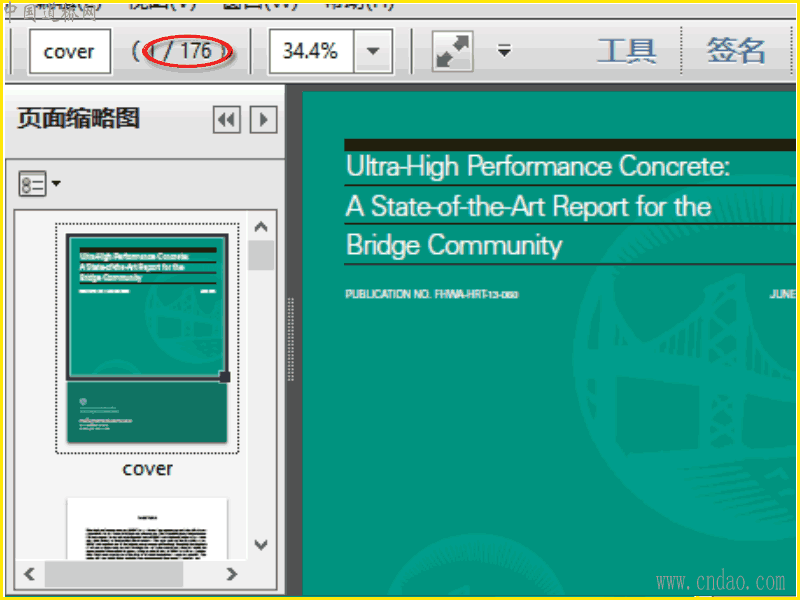Click the thumbnail view-area resize handle

coord(224,377)
